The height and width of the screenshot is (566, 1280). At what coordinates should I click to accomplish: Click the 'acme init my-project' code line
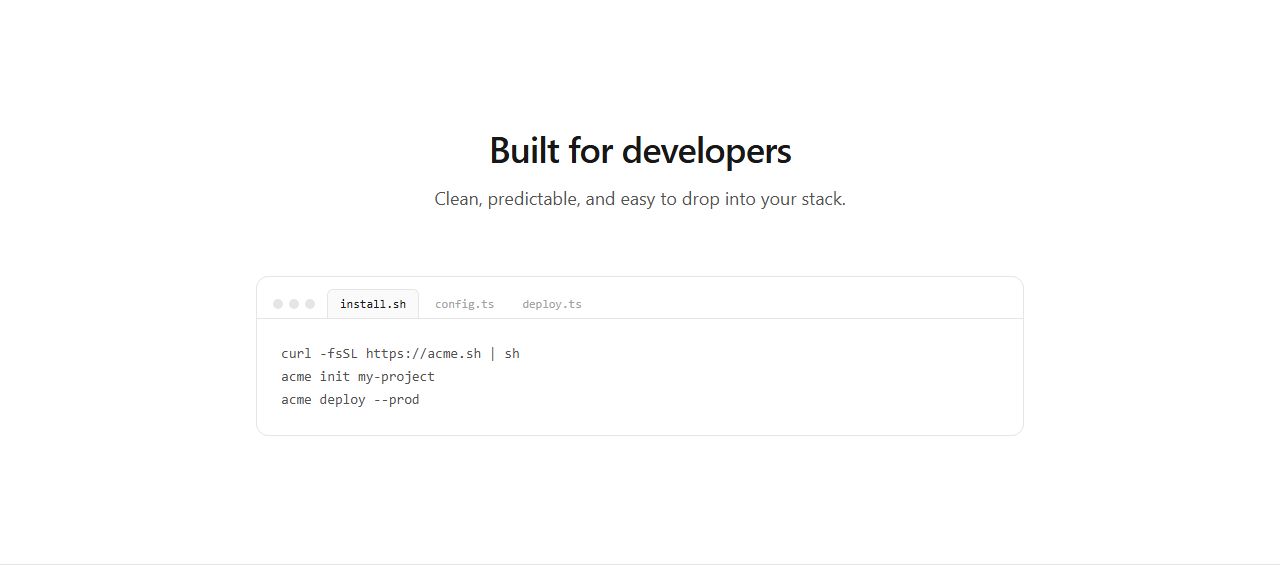(x=358, y=377)
